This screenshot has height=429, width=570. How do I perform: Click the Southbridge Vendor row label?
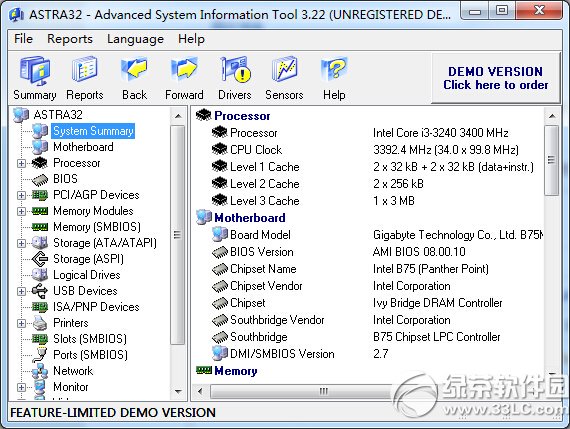click(x=277, y=320)
